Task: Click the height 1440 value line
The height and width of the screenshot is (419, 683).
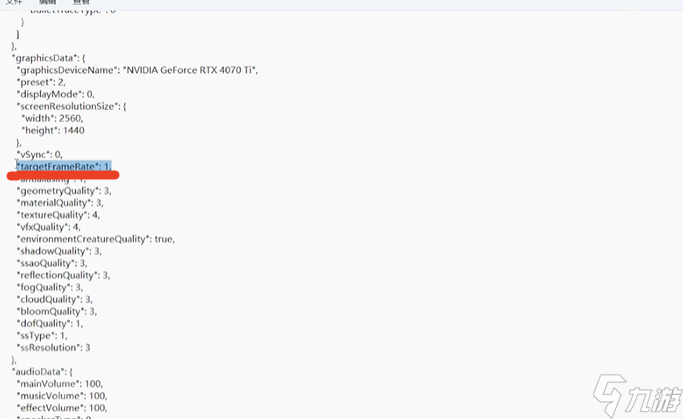Action: [53, 131]
